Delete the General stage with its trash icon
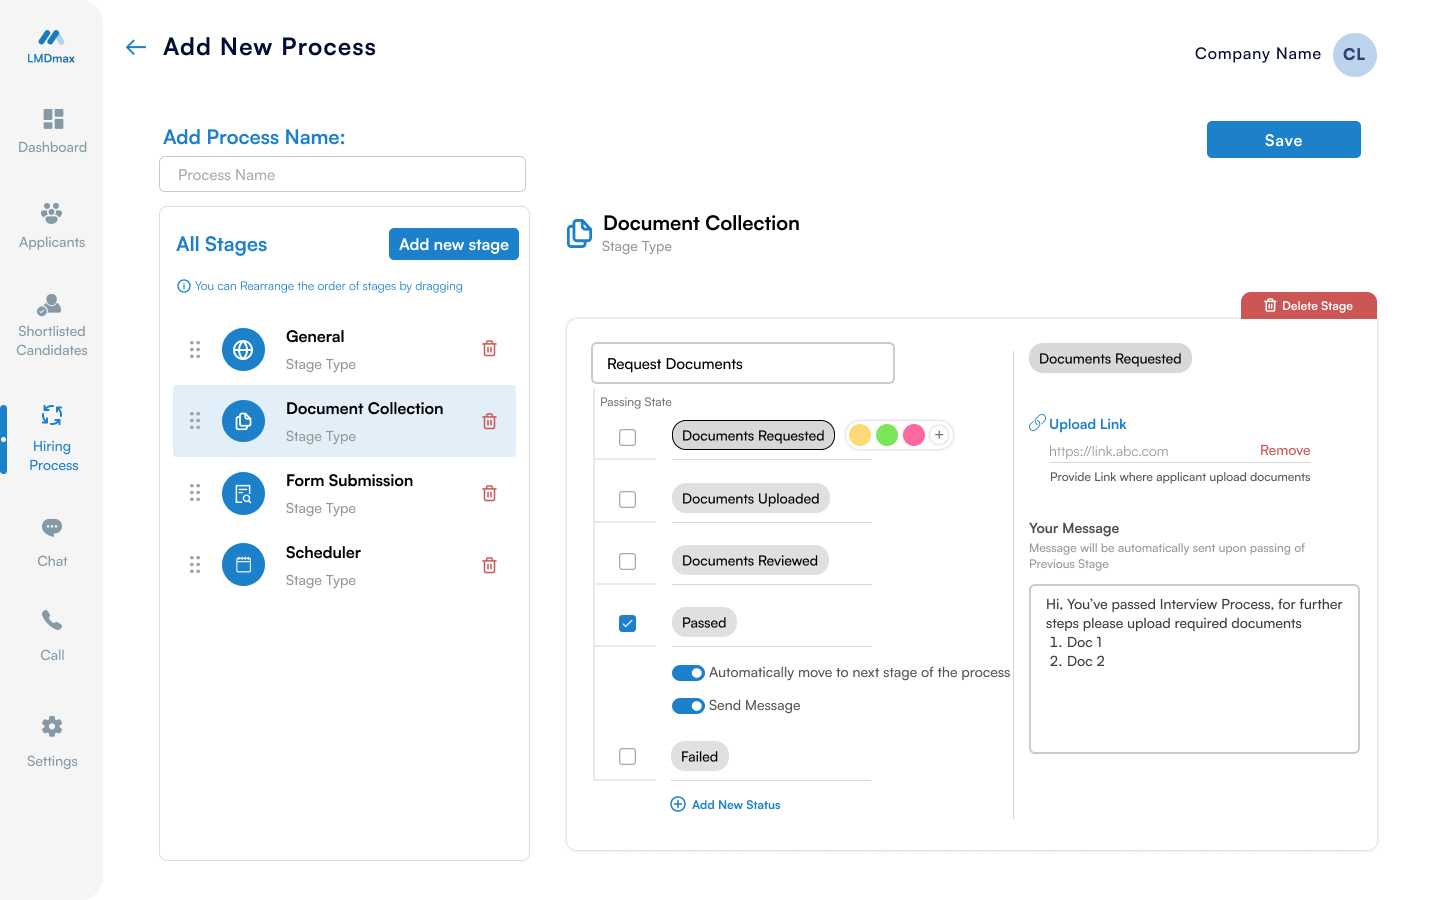The width and height of the screenshot is (1440, 900). (x=489, y=349)
